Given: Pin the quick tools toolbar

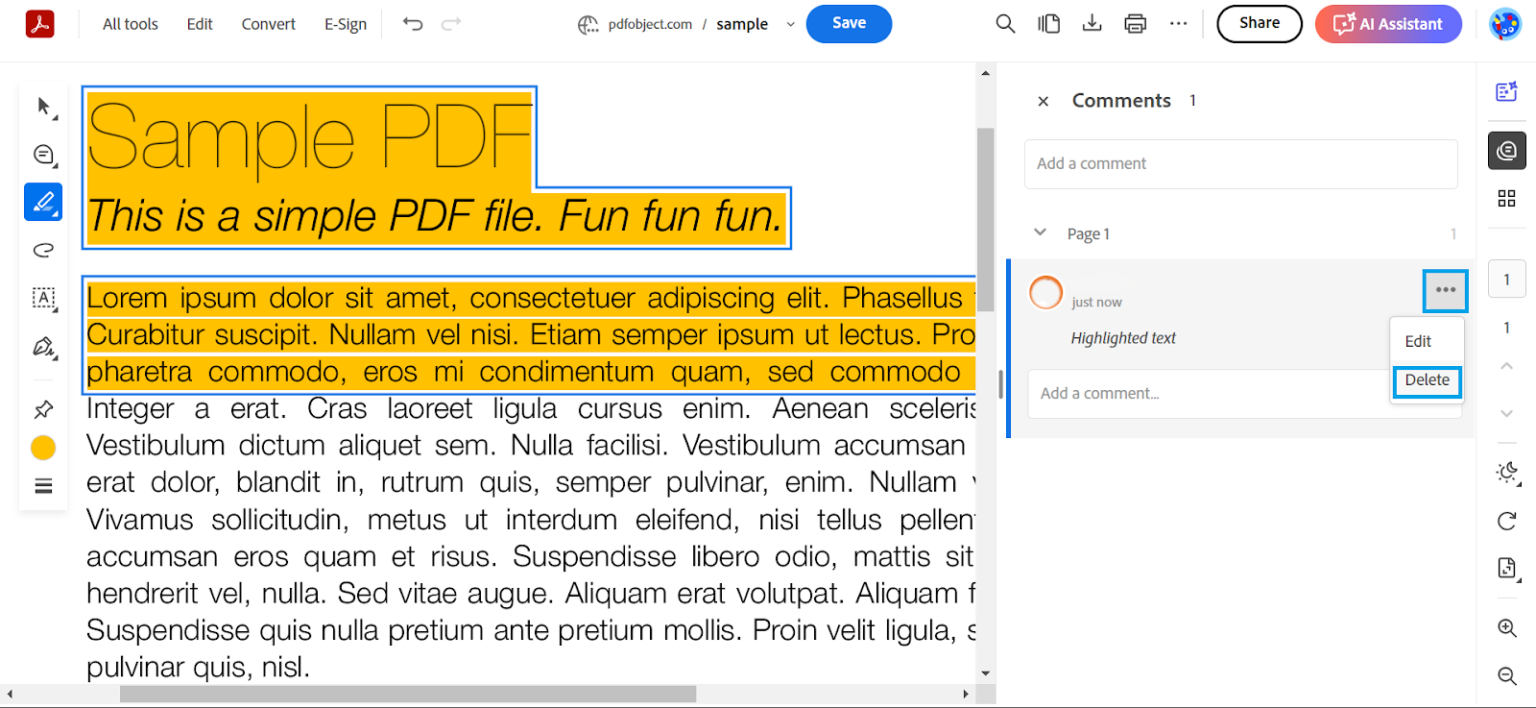Looking at the screenshot, I should (43, 409).
